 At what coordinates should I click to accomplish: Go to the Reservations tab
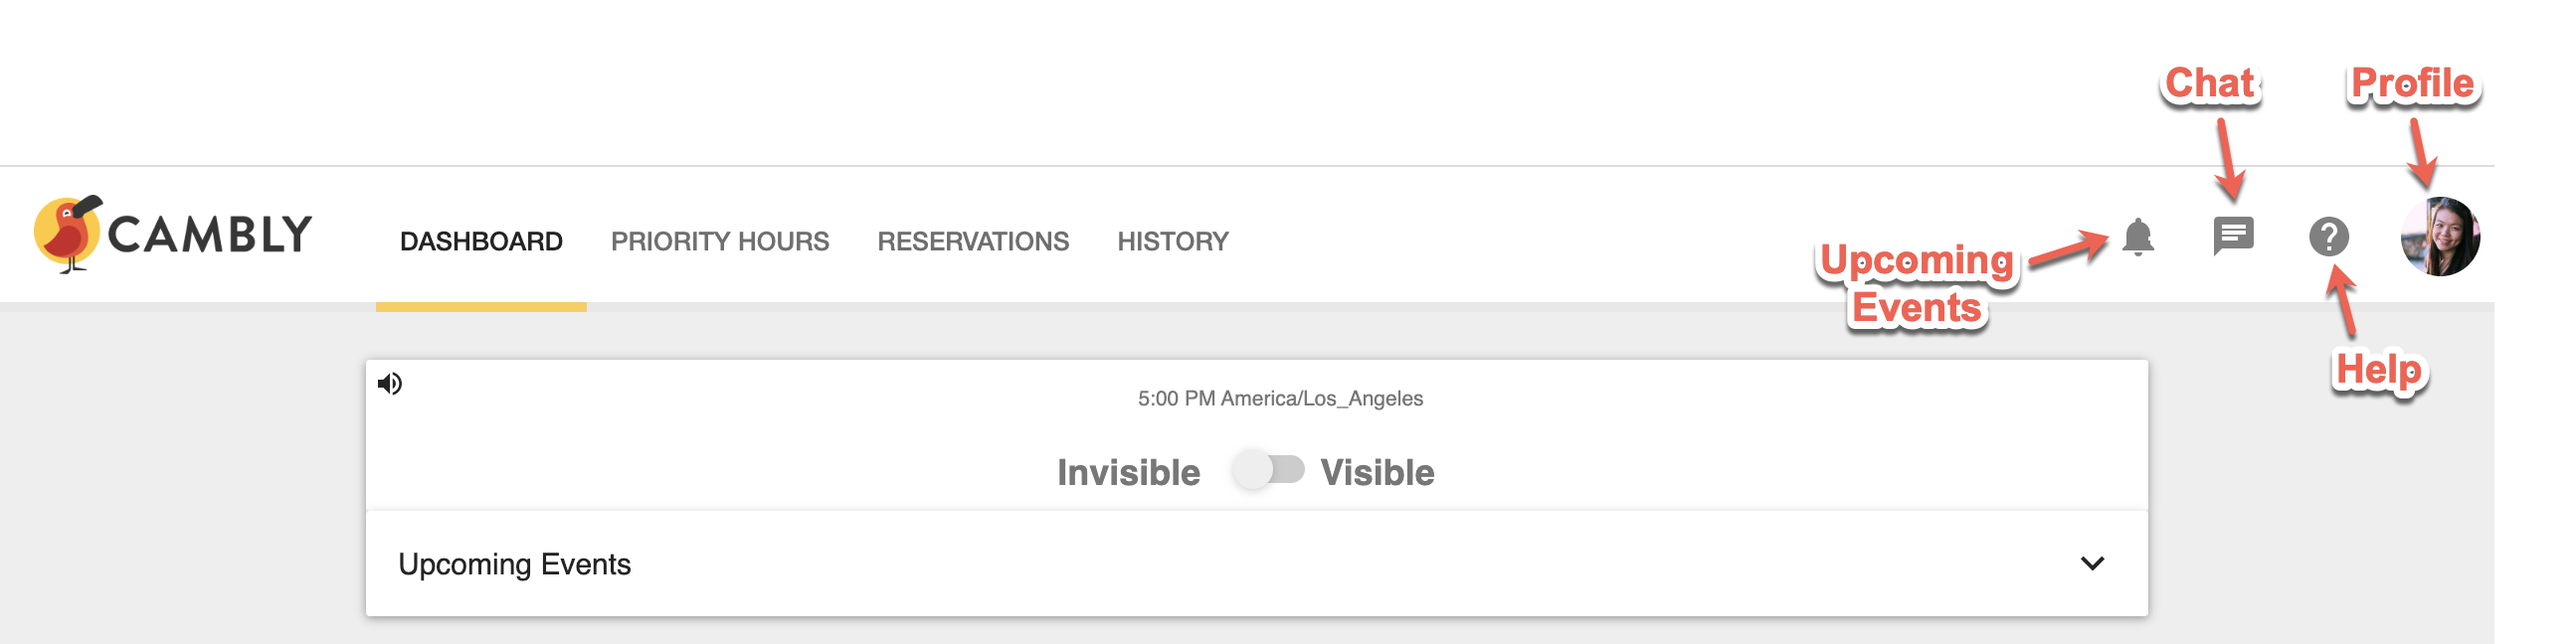point(973,241)
